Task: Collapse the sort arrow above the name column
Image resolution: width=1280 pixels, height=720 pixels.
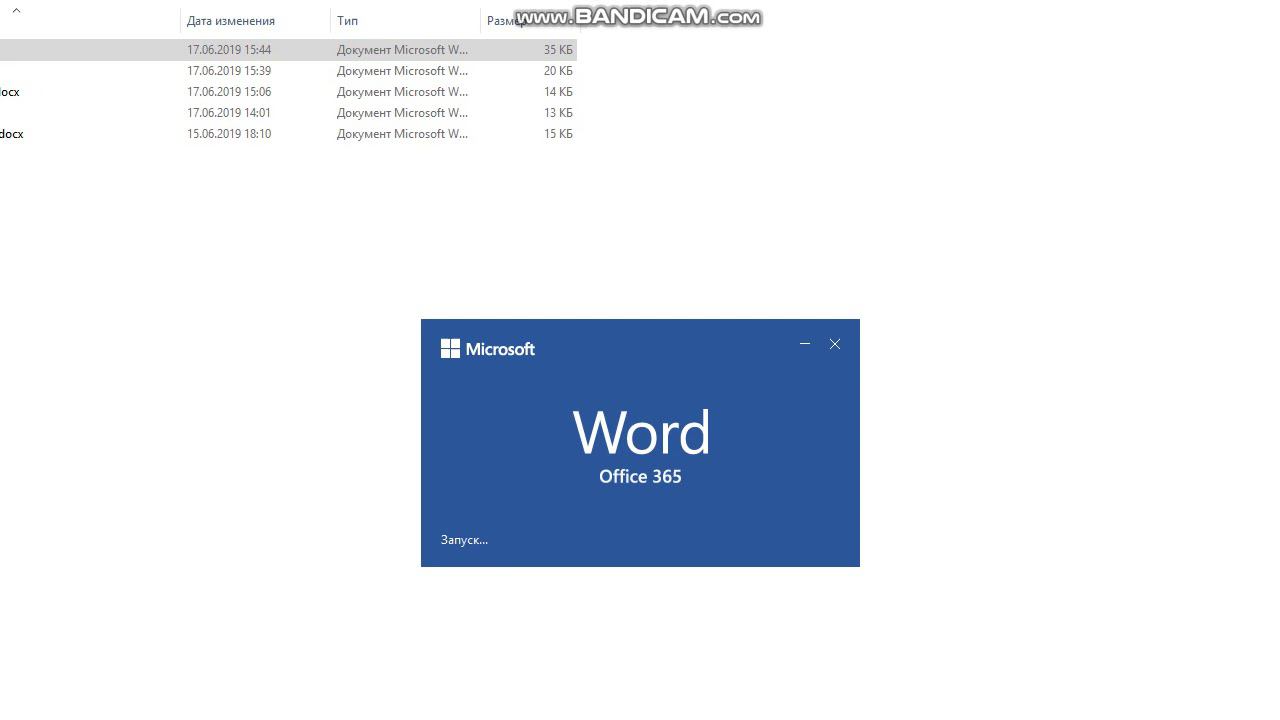Action: [16, 10]
